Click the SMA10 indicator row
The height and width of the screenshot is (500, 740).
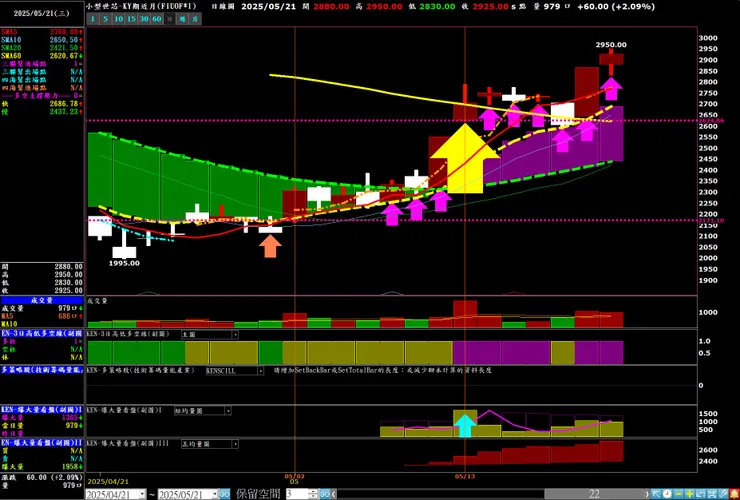(42, 40)
